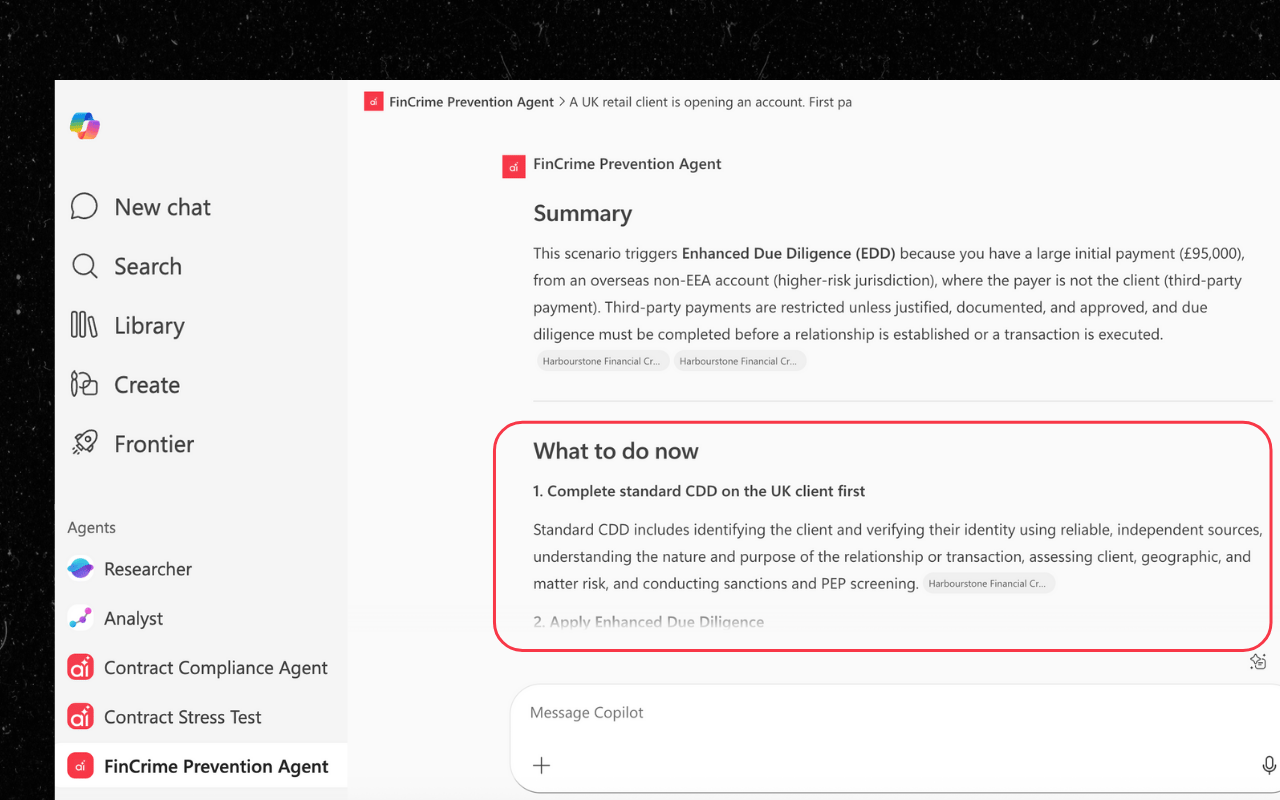Open Search in the sidebar

tap(126, 266)
